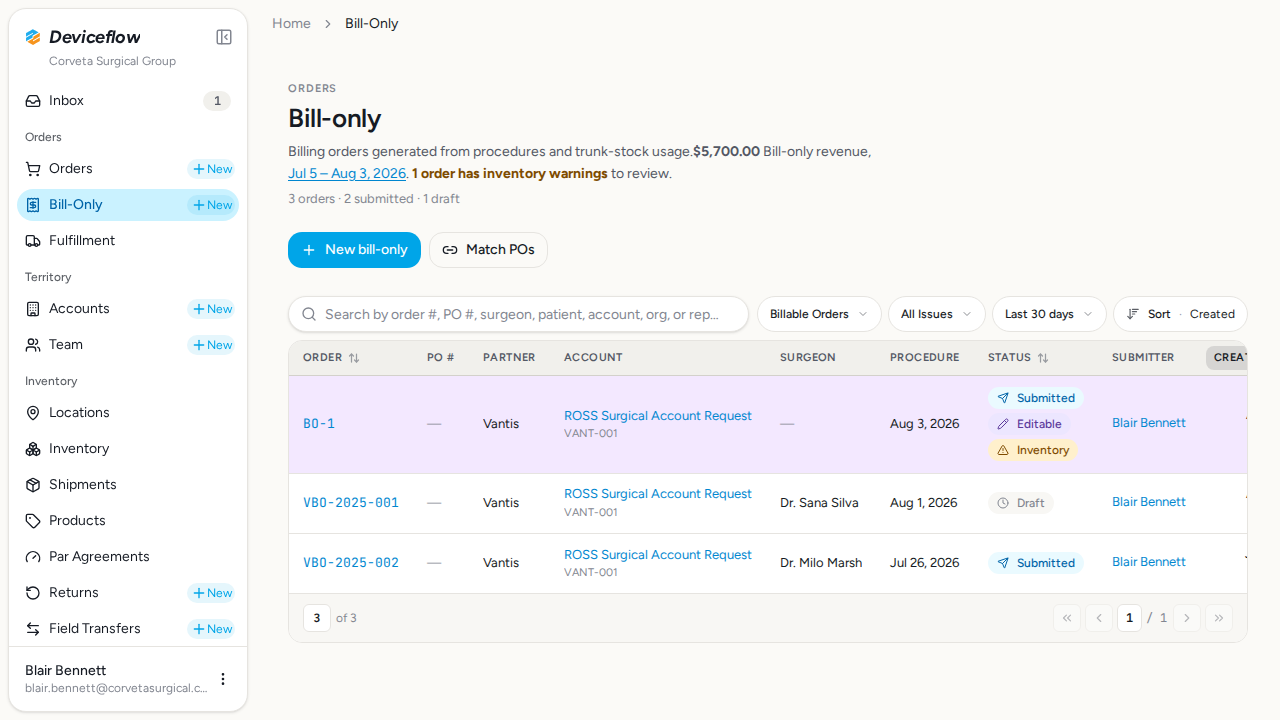Screen dimensions: 1280x720
Task: Click the search magnifier icon
Action: [309, 314]
